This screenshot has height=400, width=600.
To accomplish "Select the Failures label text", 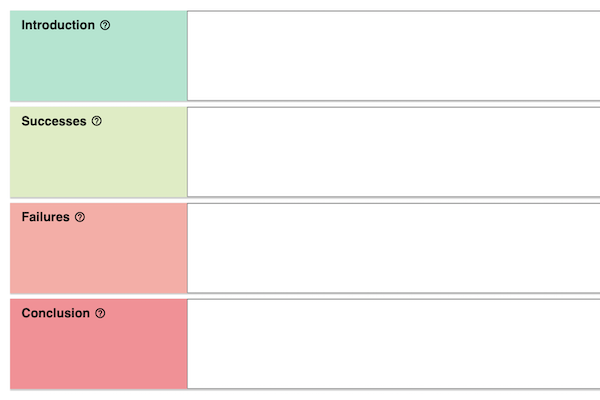I will click(45, 217).
